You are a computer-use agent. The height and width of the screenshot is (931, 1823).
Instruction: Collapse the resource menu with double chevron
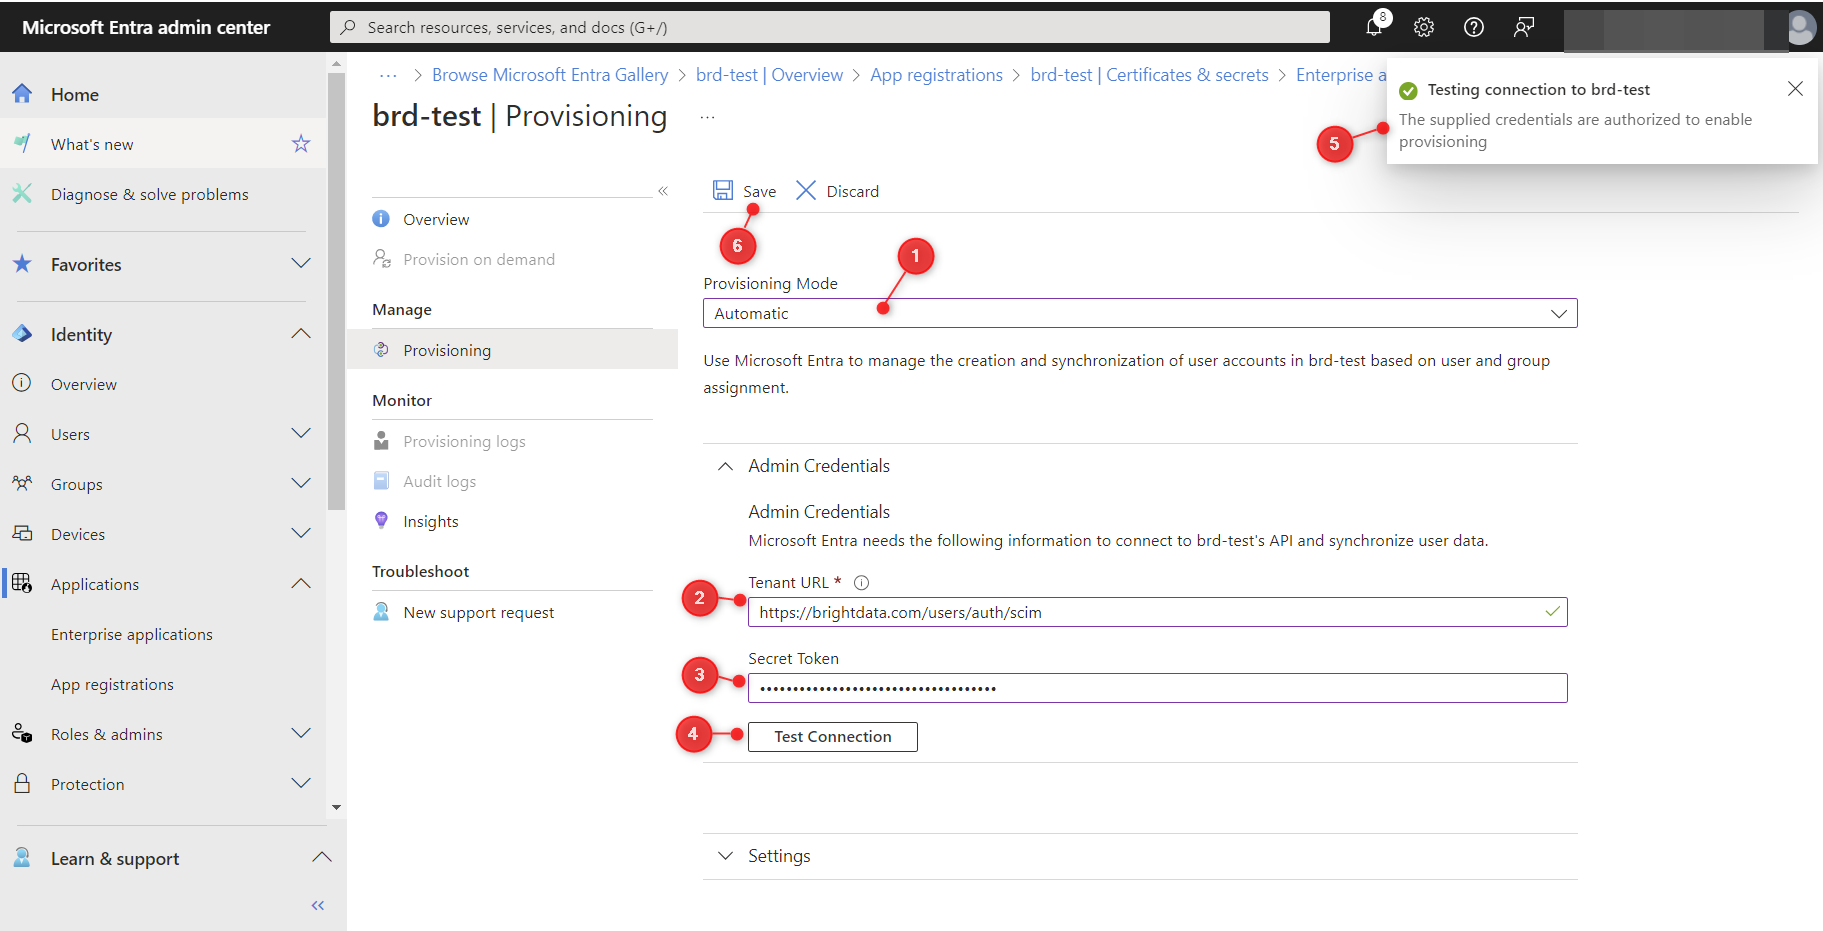coord(663,190)
